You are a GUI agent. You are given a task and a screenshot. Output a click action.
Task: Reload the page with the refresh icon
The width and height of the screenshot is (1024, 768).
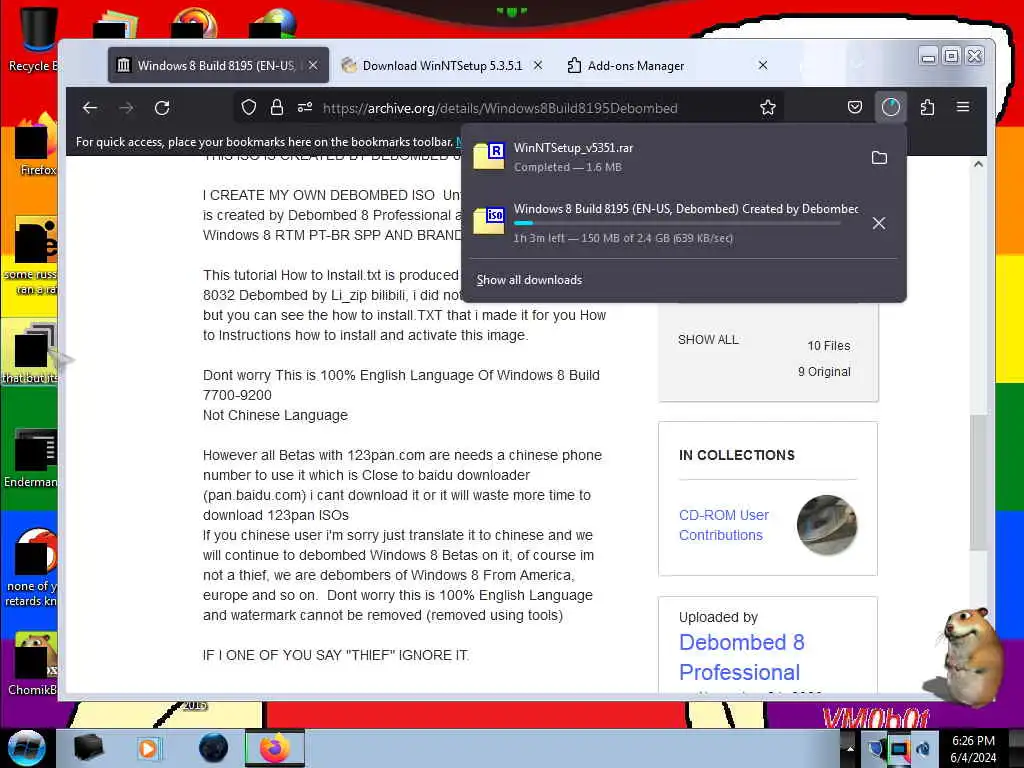coord(162,108)
